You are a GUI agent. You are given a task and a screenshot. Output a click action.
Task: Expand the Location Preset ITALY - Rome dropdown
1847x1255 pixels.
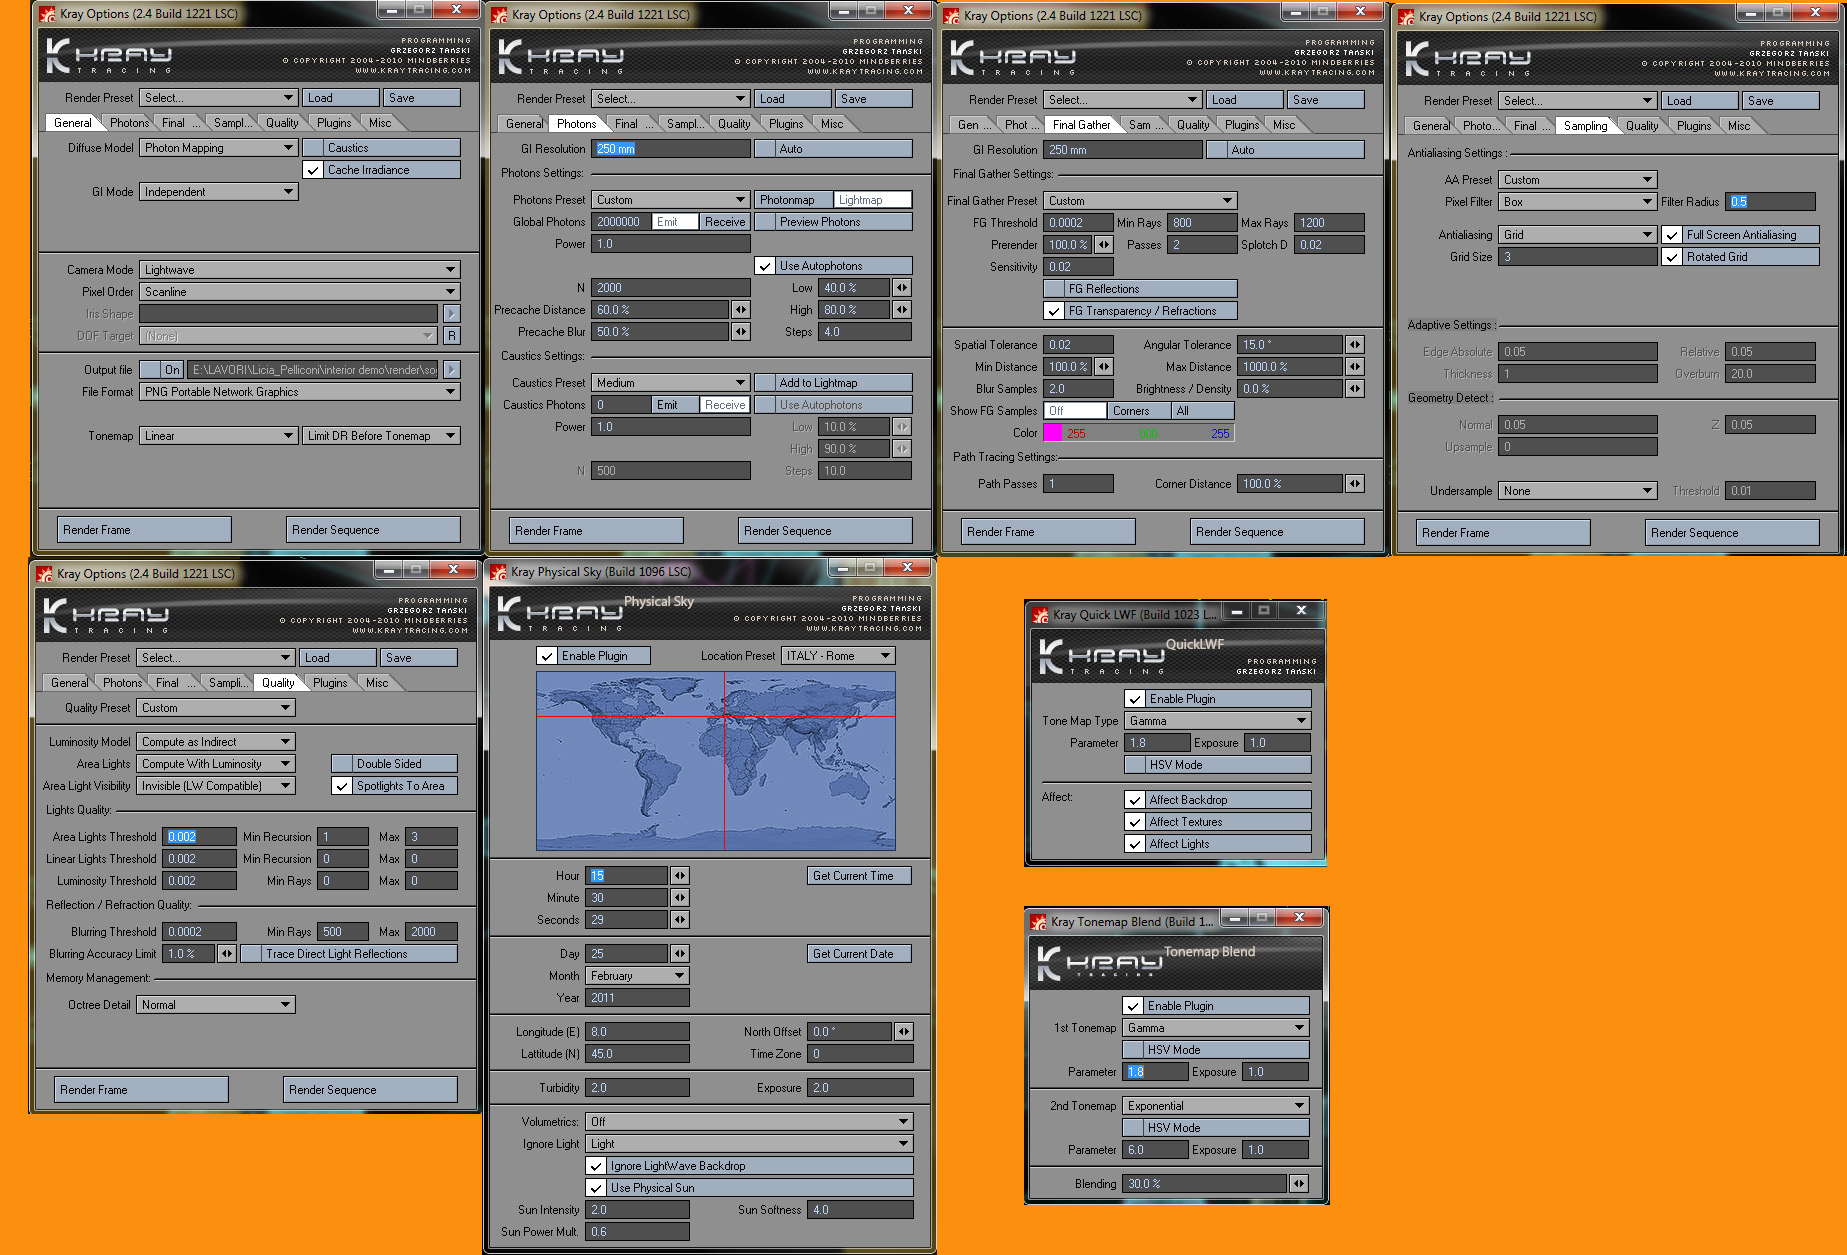coord(838,656)
